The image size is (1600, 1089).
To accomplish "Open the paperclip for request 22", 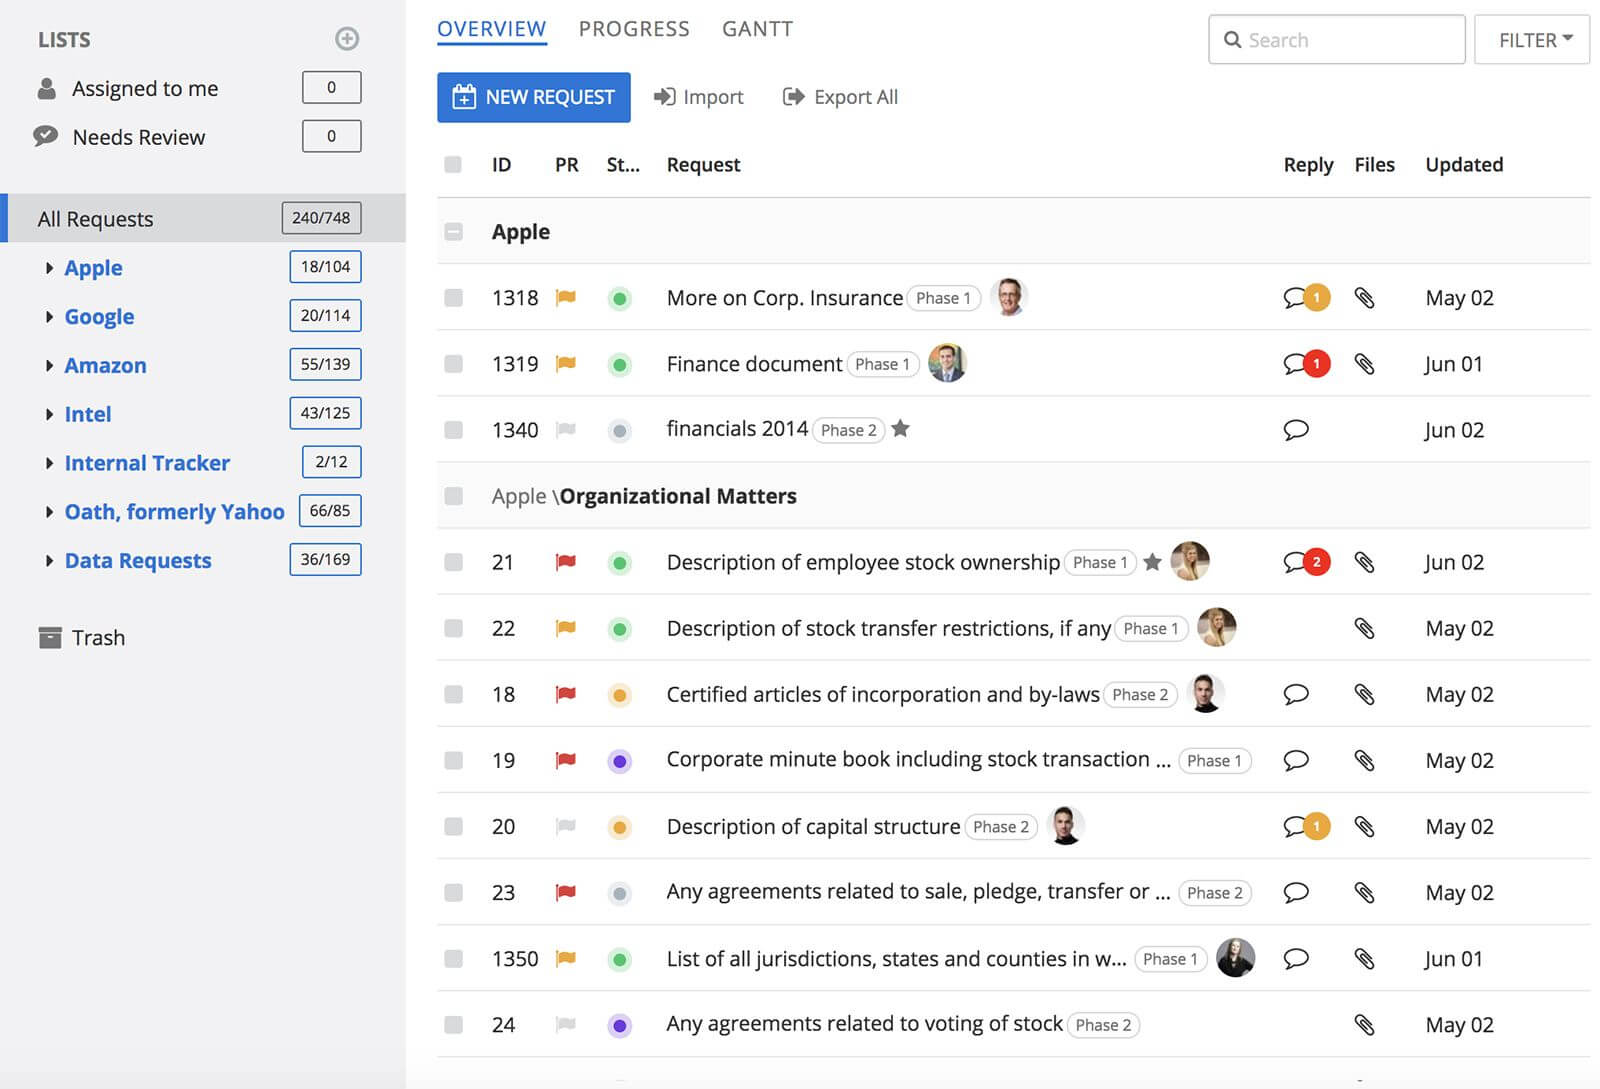I will click(1364, 628).
